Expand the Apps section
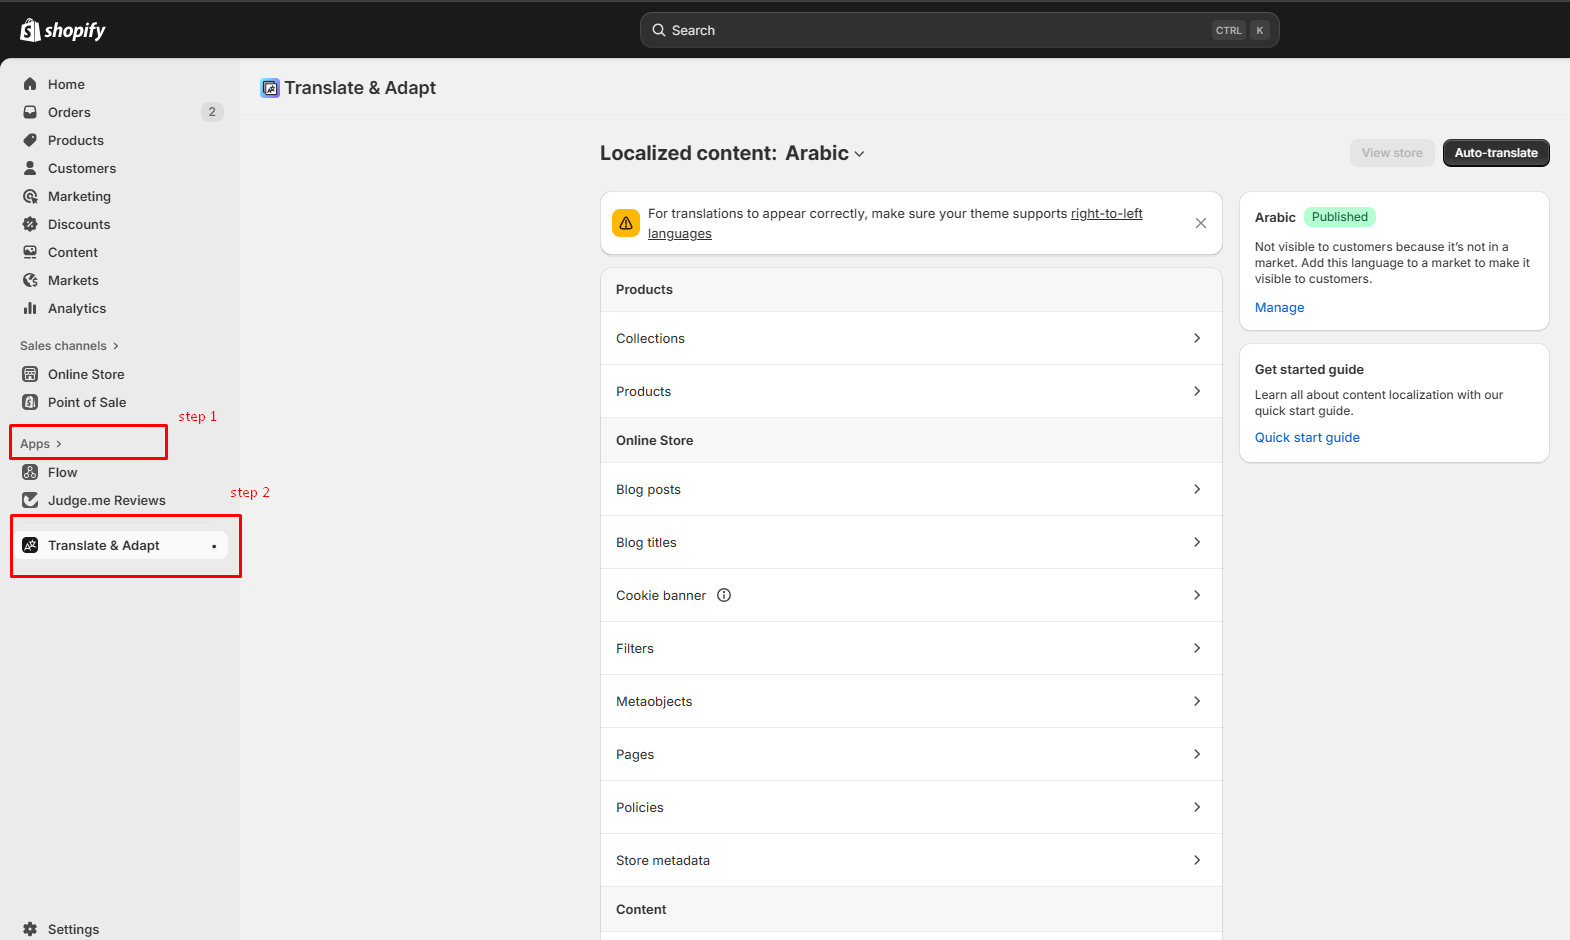The width and height of the screenshot is (1570, 940). (x=41, y=444)
